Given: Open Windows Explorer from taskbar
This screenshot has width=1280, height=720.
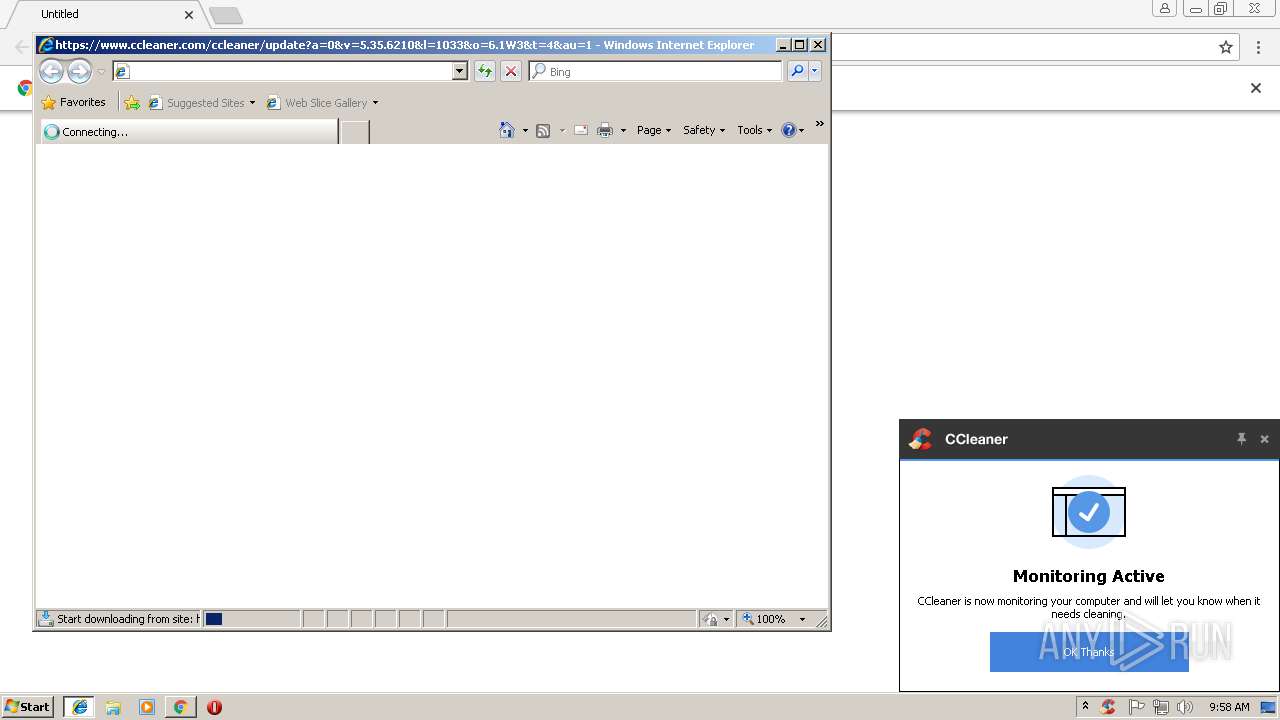Looking at the screenshot, I should [x=113, y=707].
